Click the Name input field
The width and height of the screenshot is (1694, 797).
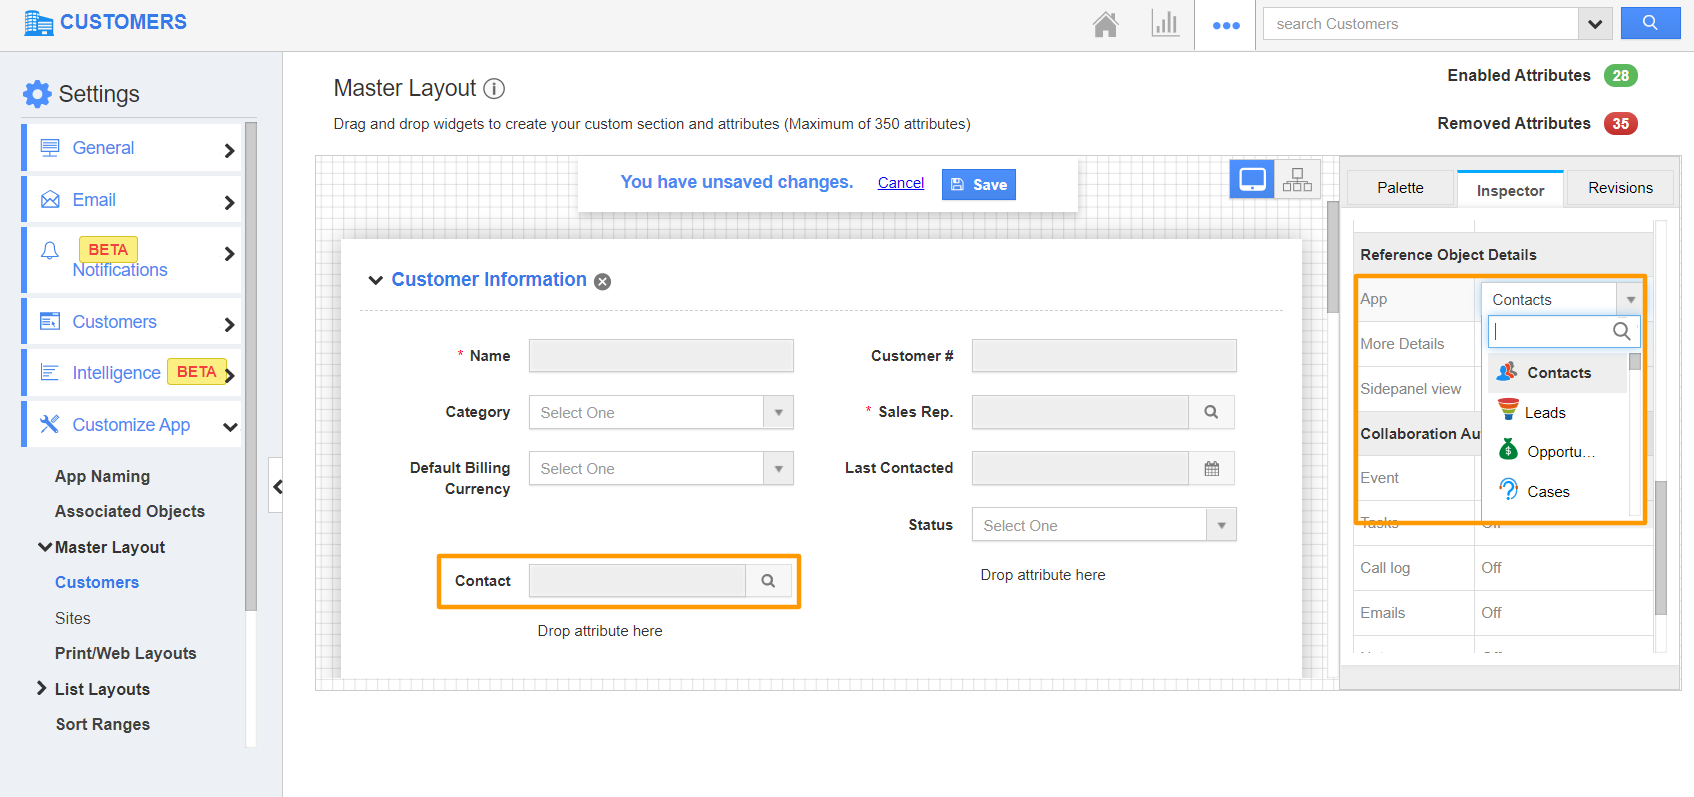point(661,356)
